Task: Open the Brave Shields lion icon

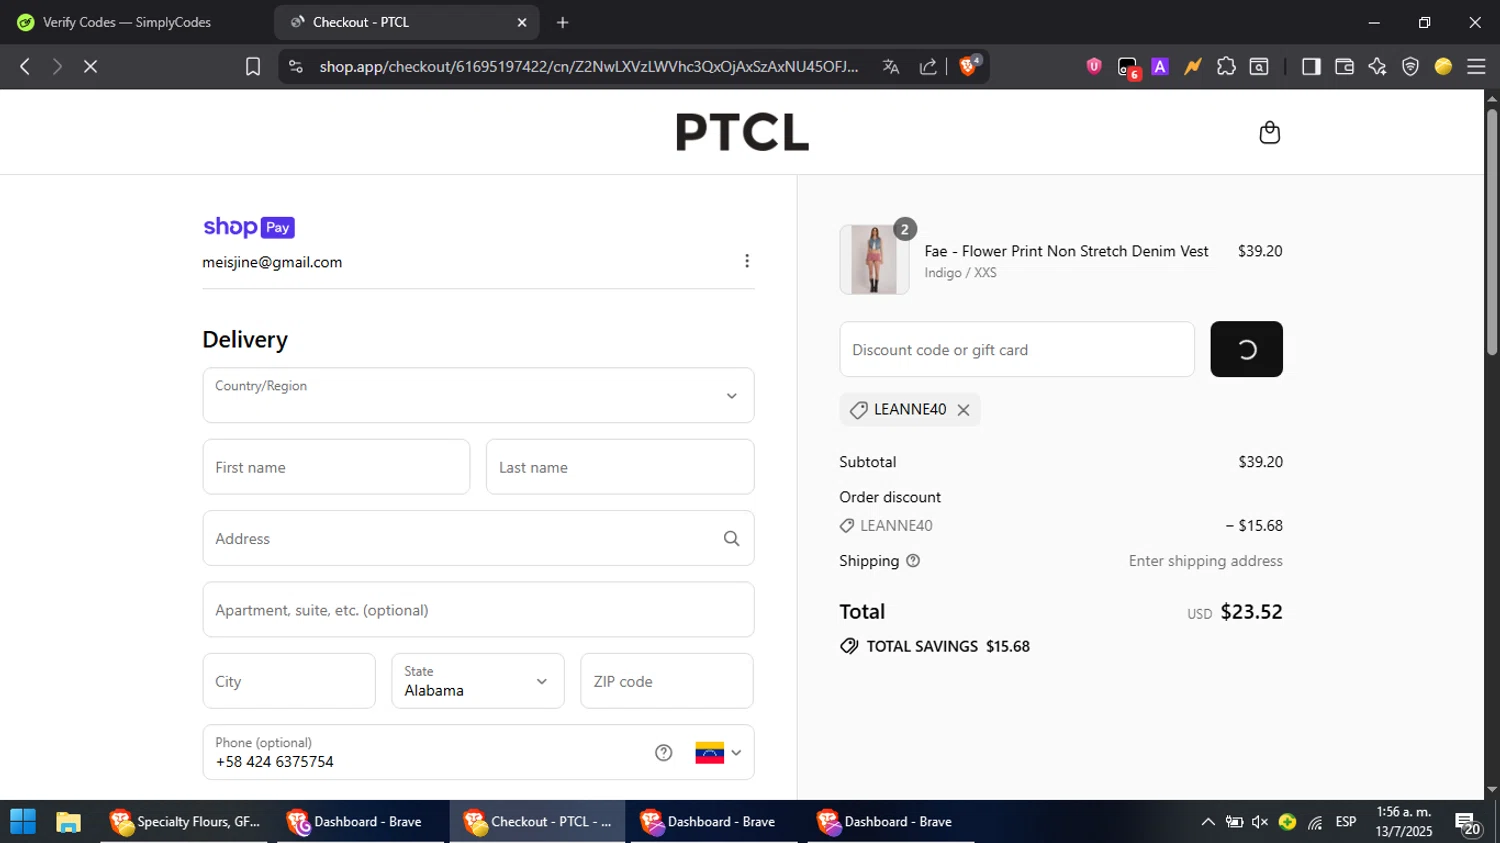Action: pyautogui.click(x=968, y=66)
